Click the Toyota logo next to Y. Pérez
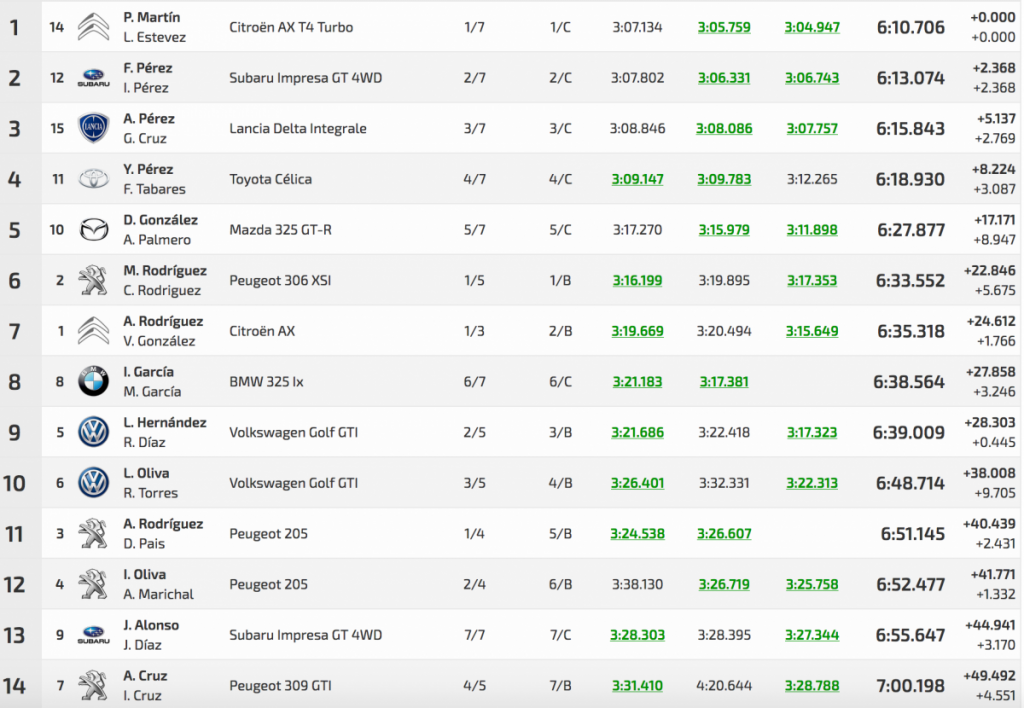This screenshot has width=1024, height=708. [93, 179]
